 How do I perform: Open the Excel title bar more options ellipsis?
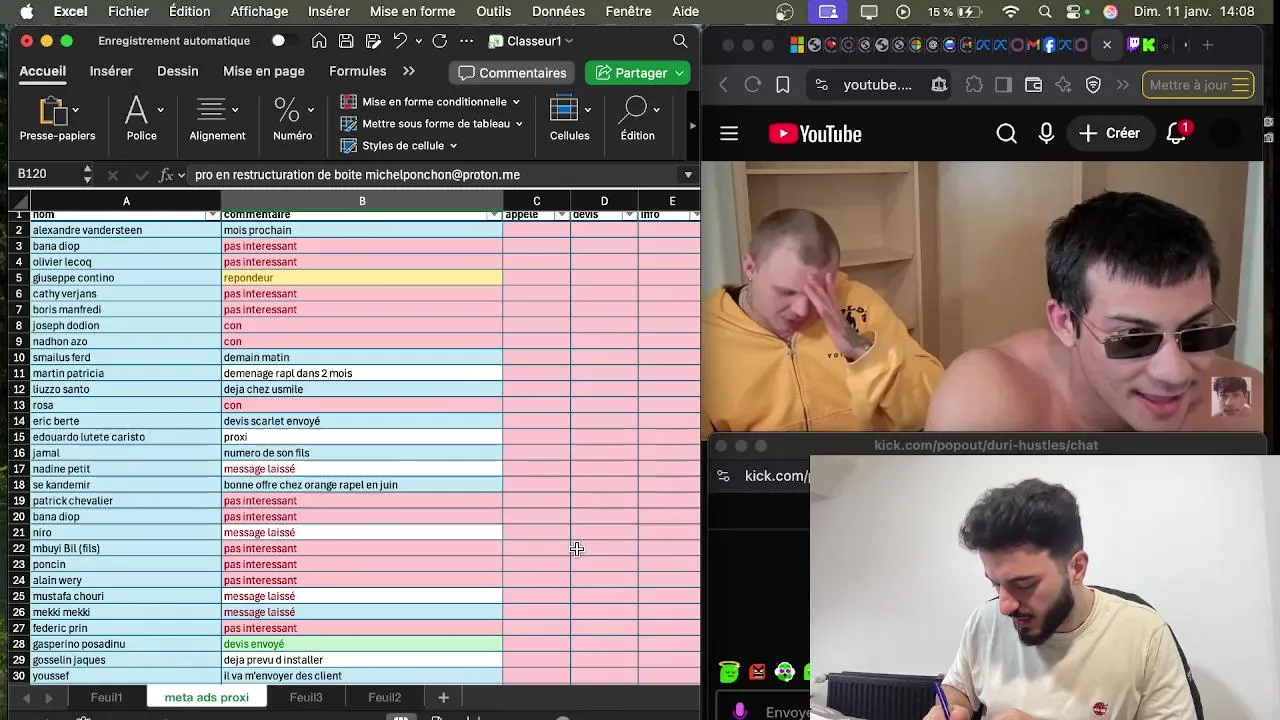pos(466,41)
